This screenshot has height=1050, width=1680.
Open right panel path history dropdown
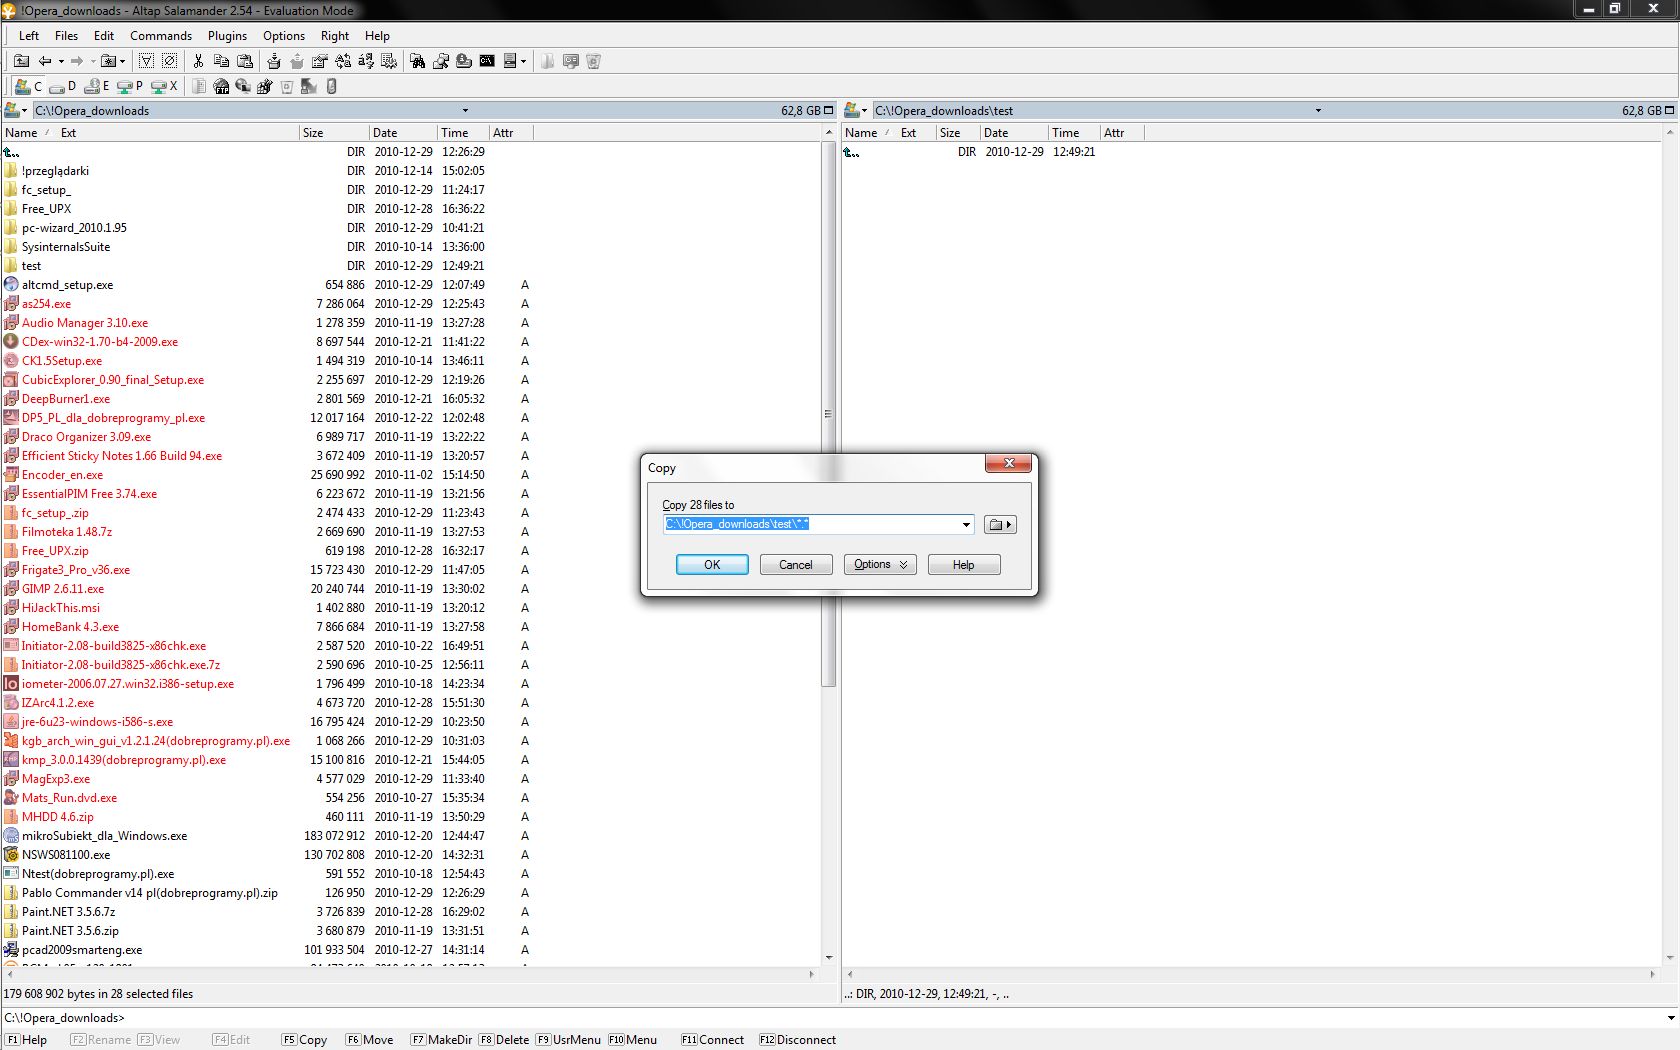click(1318, 110)
